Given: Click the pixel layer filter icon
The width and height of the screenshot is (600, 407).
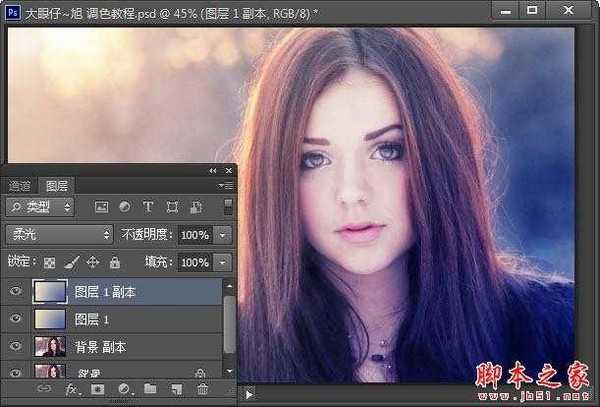Looking at the screenshot, I should [x=101, y=207].
